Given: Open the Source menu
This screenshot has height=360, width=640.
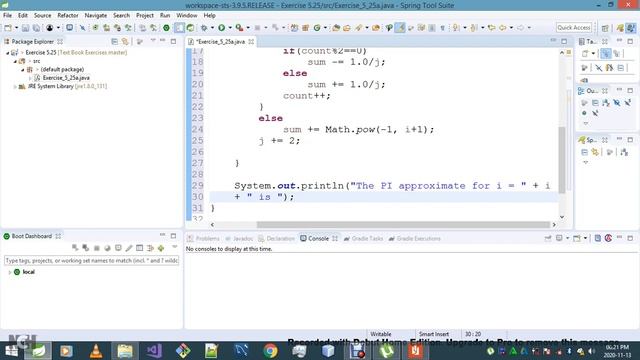Looking at the screenshot, I should pyautogui.click(x=42, y=16).
